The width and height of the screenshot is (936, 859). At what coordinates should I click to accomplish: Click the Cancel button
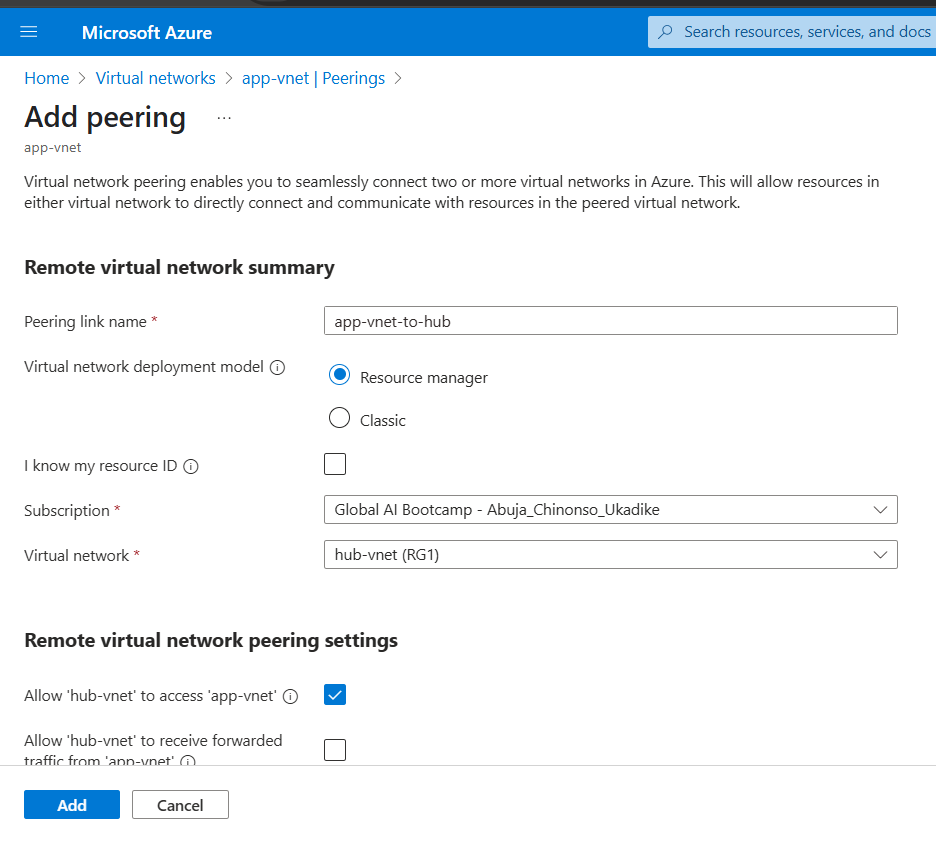click(180, 805)
